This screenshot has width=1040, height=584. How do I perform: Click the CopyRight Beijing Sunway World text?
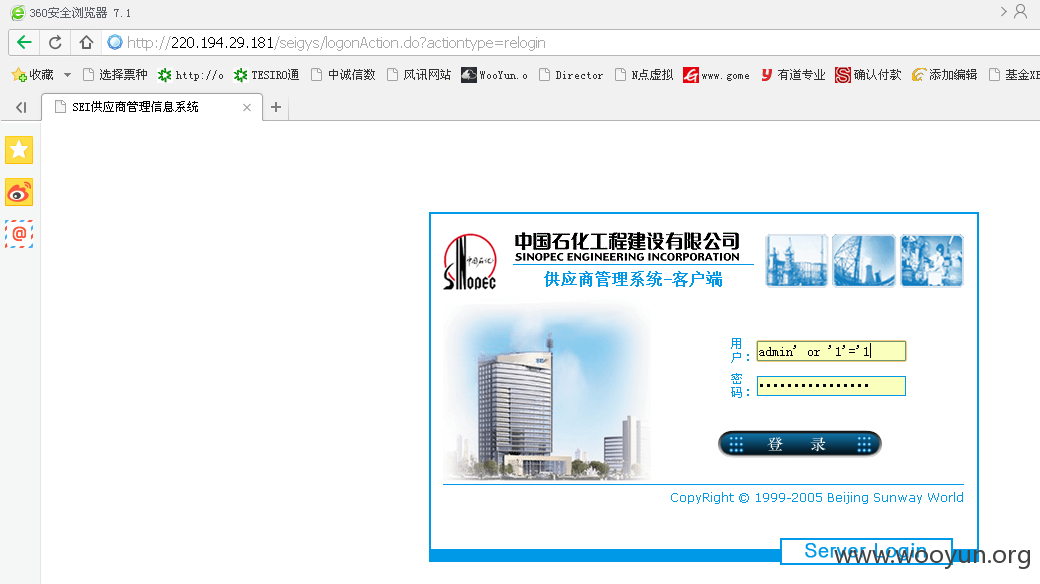(x=816, y=498)
